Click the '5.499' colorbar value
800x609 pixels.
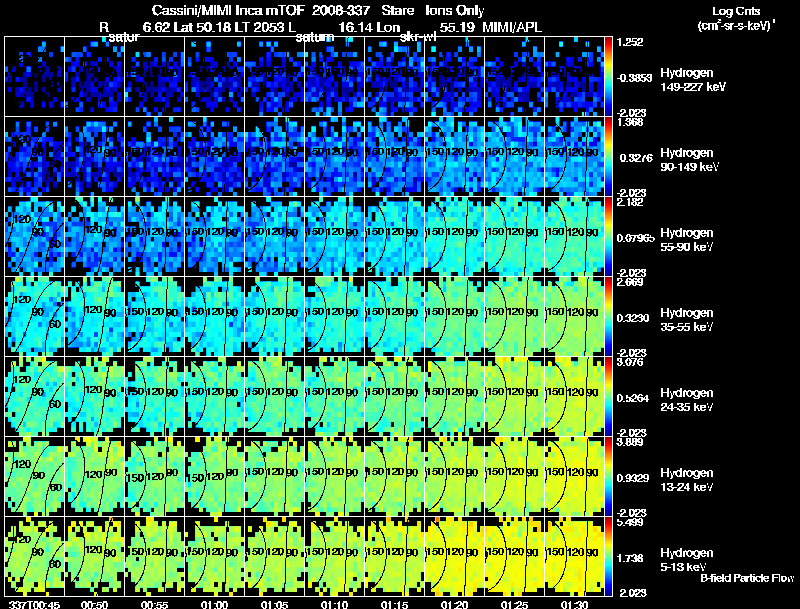pos(630,522)
